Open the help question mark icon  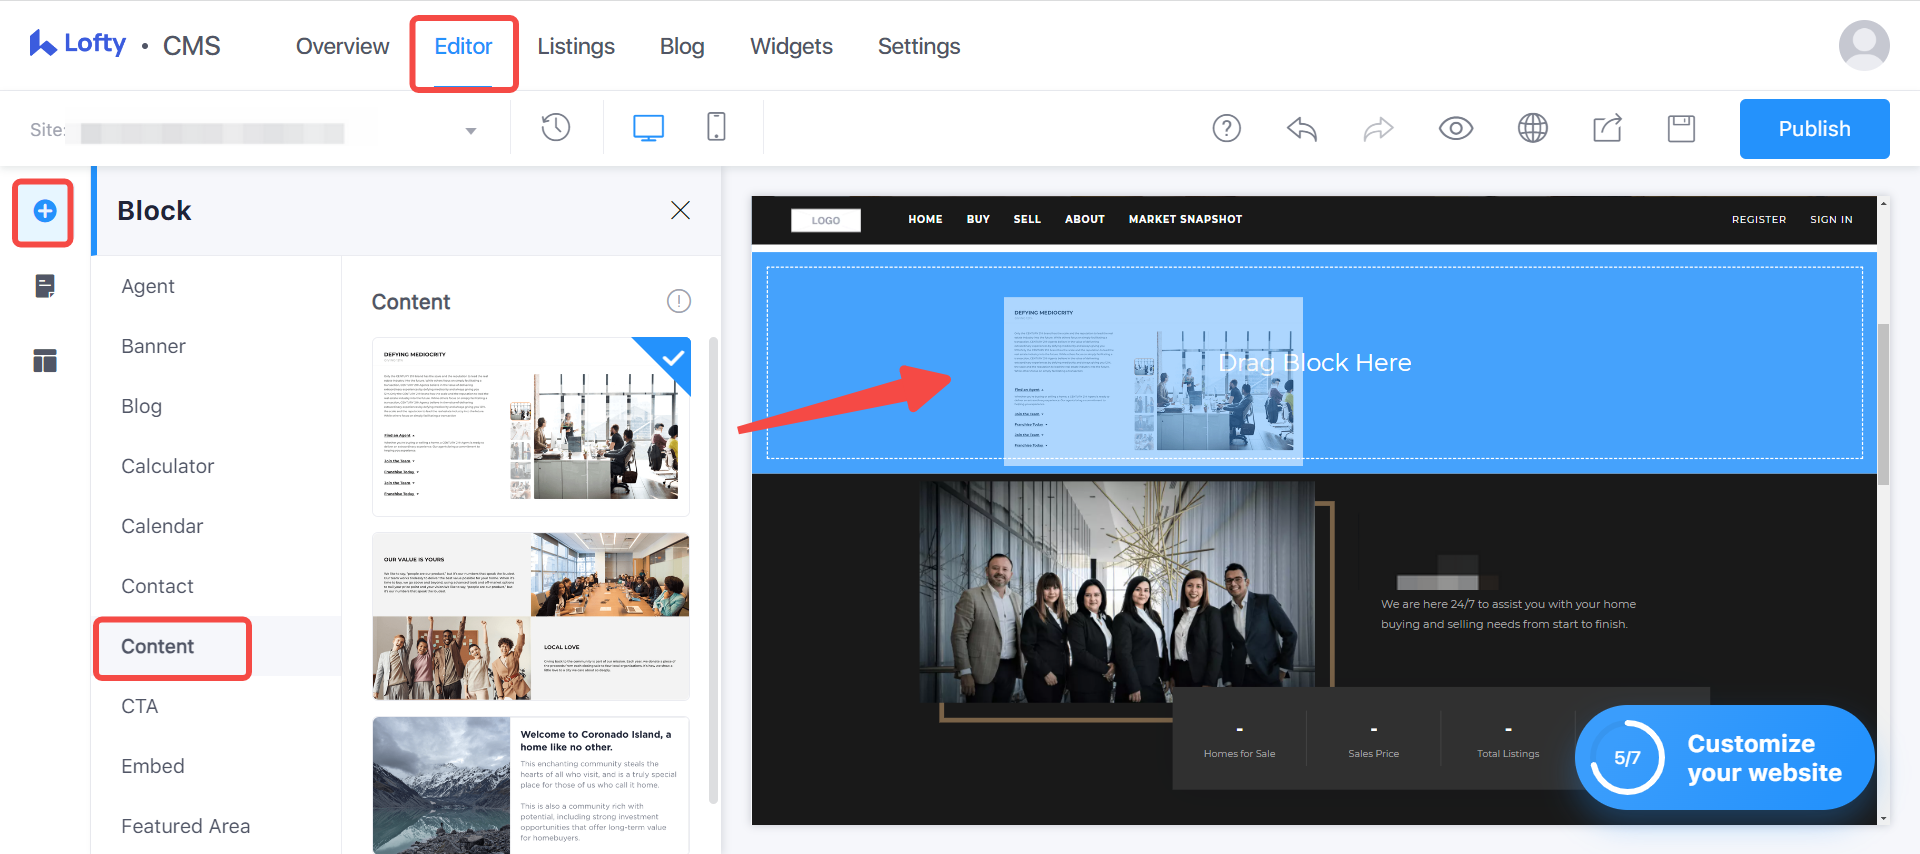pyautogui.click(x=1226, y=128)
